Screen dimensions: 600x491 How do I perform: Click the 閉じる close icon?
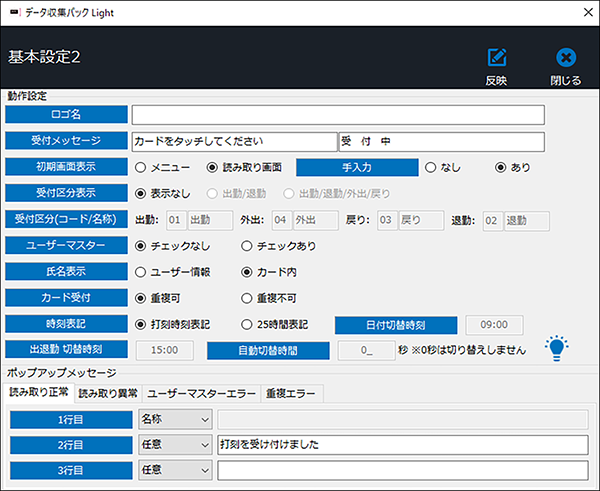(566, 58)
